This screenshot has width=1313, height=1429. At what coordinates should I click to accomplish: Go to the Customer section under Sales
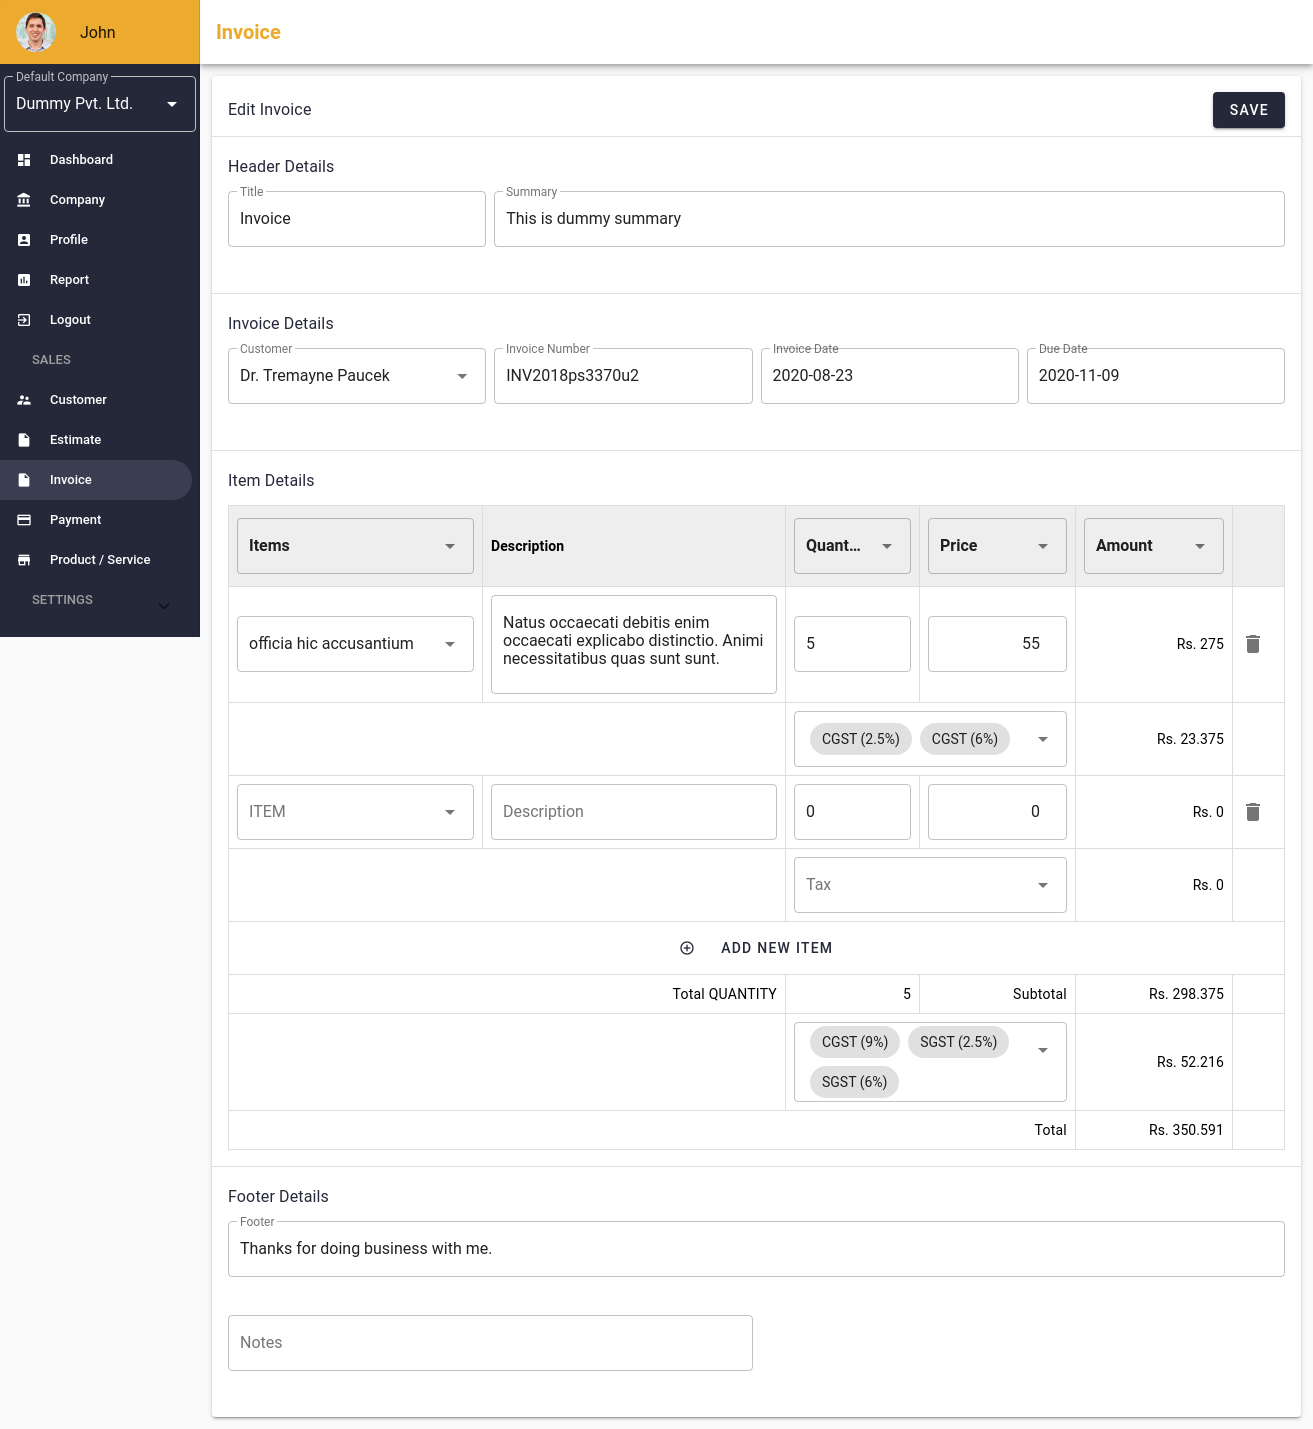[77, 399]
